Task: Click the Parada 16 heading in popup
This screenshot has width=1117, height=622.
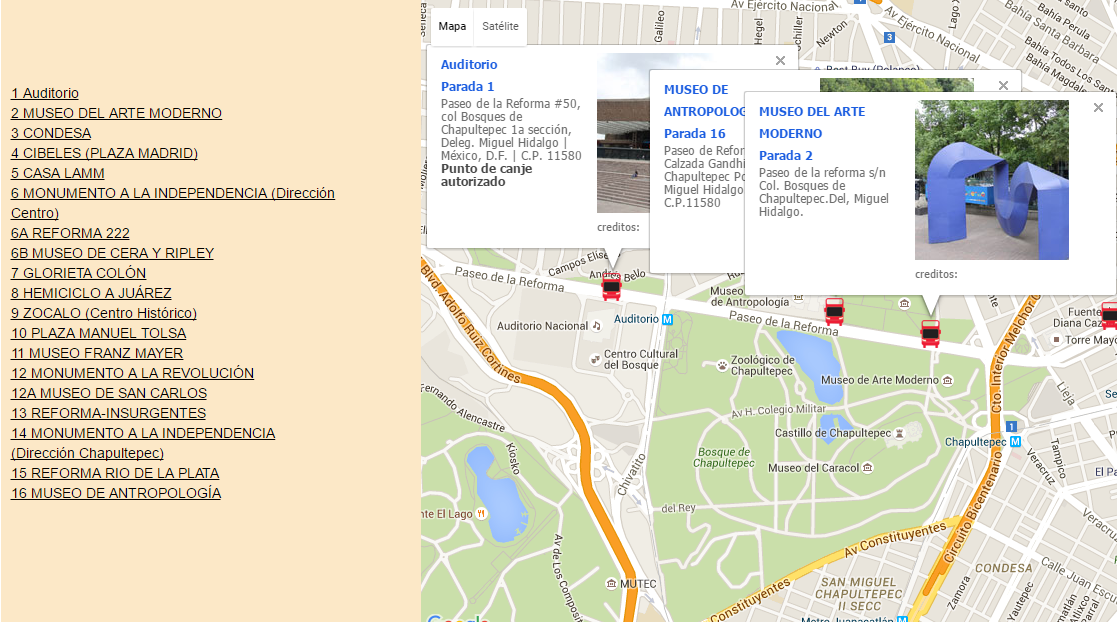Action: [695, 133]
